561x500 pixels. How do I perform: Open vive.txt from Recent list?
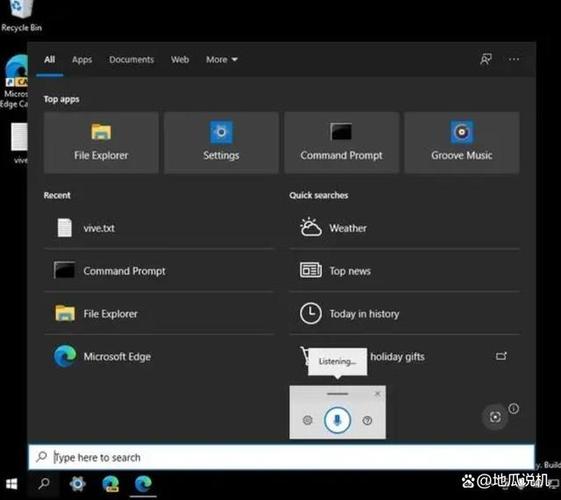coord(158,228)
